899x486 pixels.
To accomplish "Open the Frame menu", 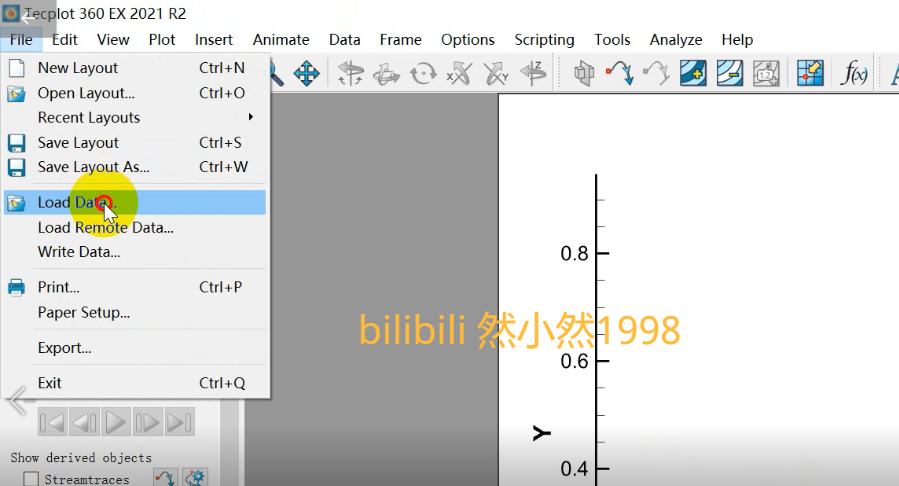I will (x=400, y=40).
